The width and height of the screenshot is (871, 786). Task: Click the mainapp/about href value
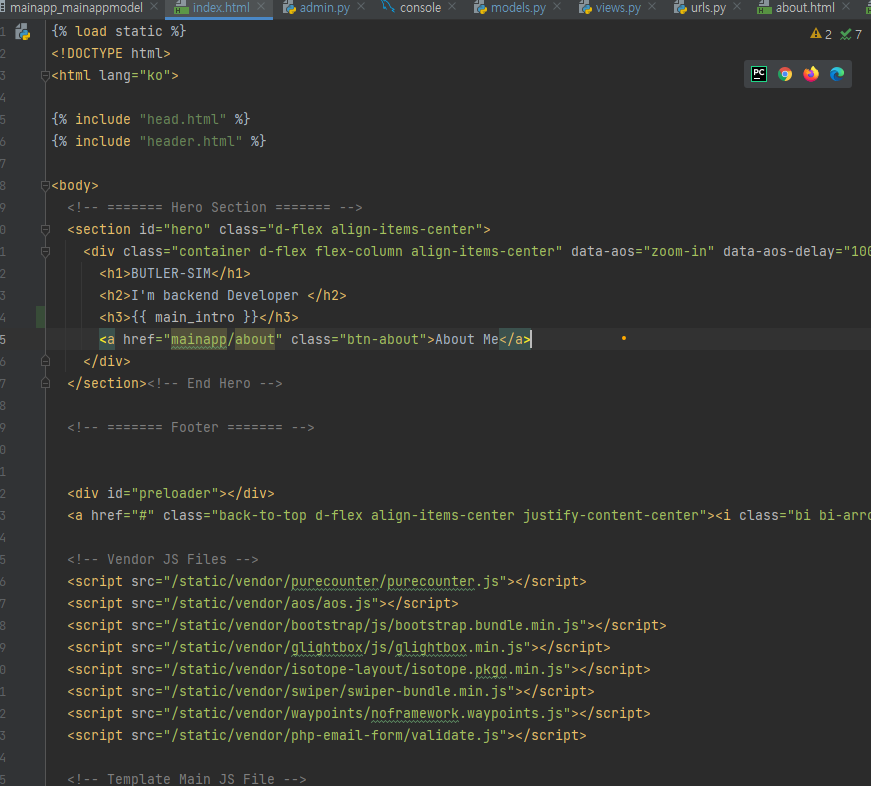(223, 339)
